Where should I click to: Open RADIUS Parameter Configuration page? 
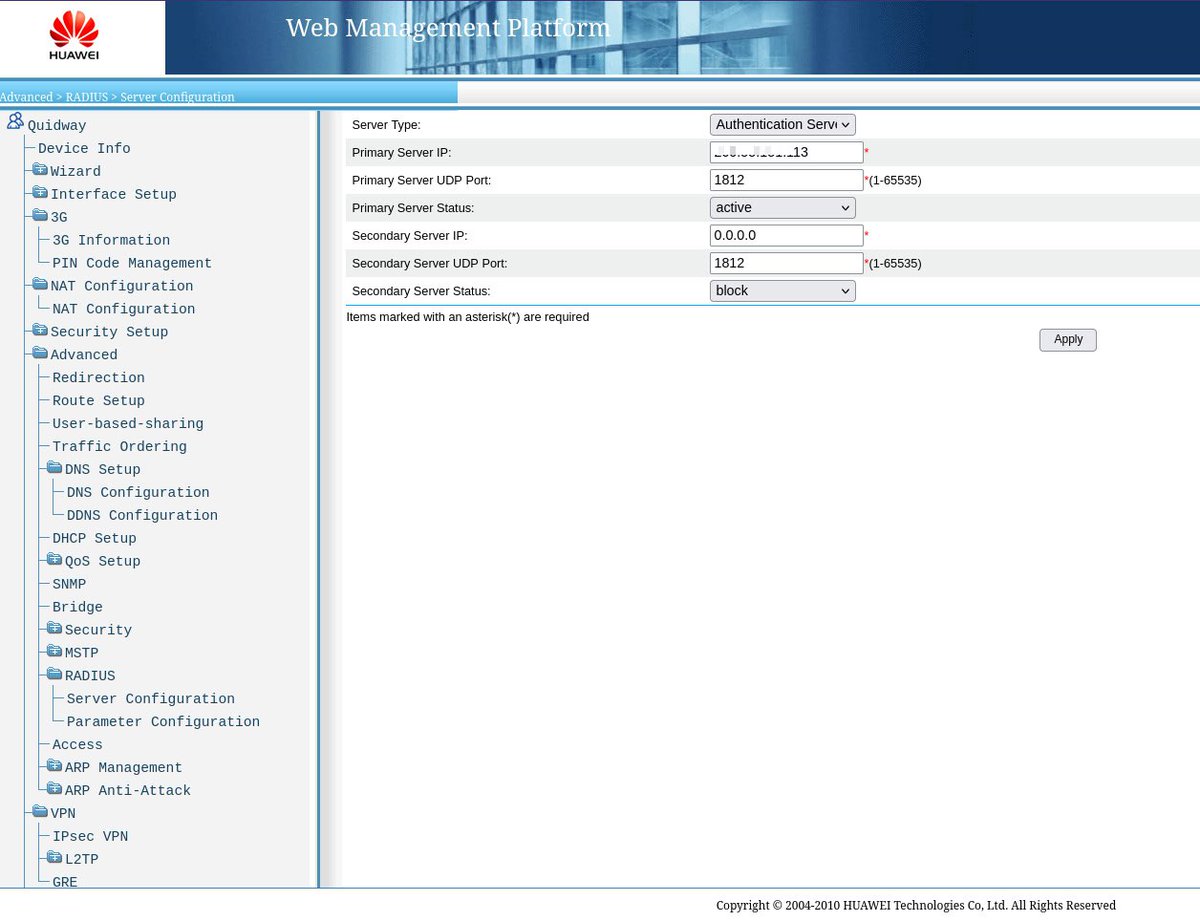click(x=163, y=723)
